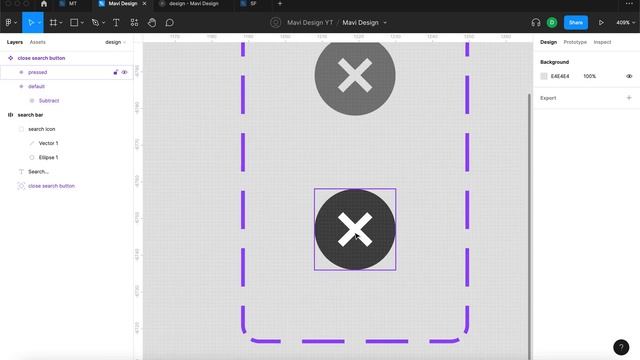The image size is (640, 360).
Task: Start audio conversation with headphones icon
Action: pos(536,22)
